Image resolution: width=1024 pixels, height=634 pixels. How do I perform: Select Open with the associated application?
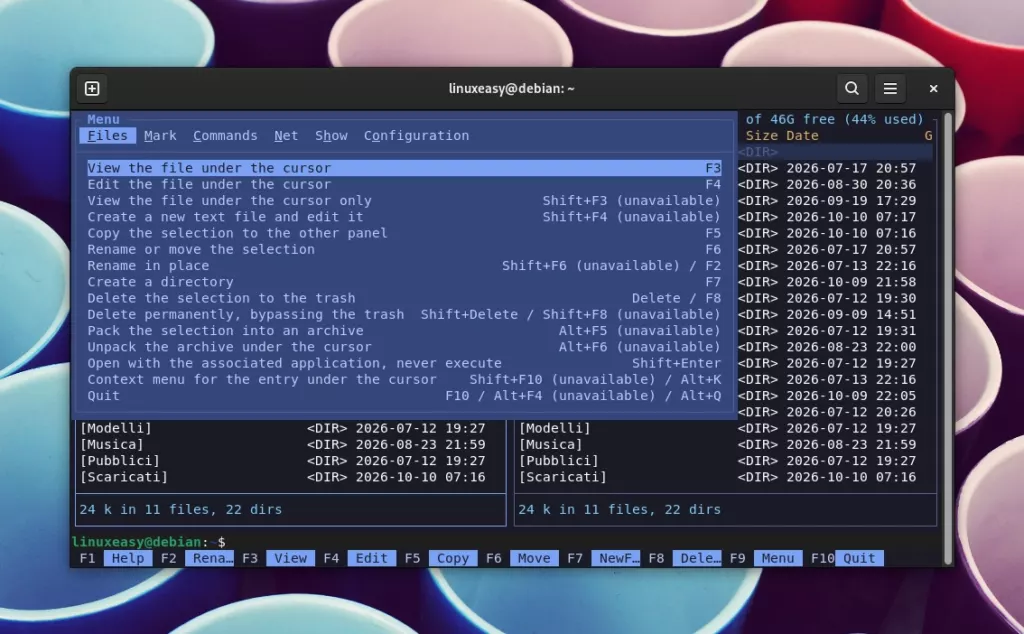404,363
